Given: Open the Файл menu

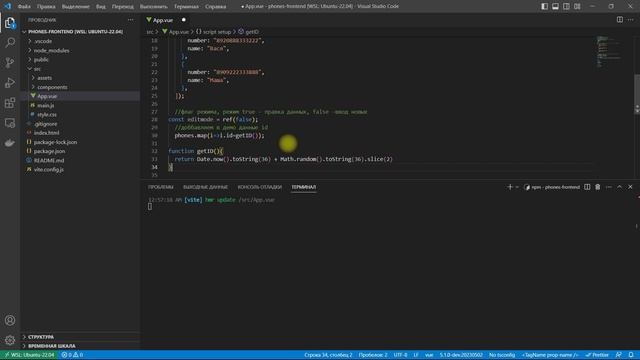Looking at the screenshot, I should (24, 7).
